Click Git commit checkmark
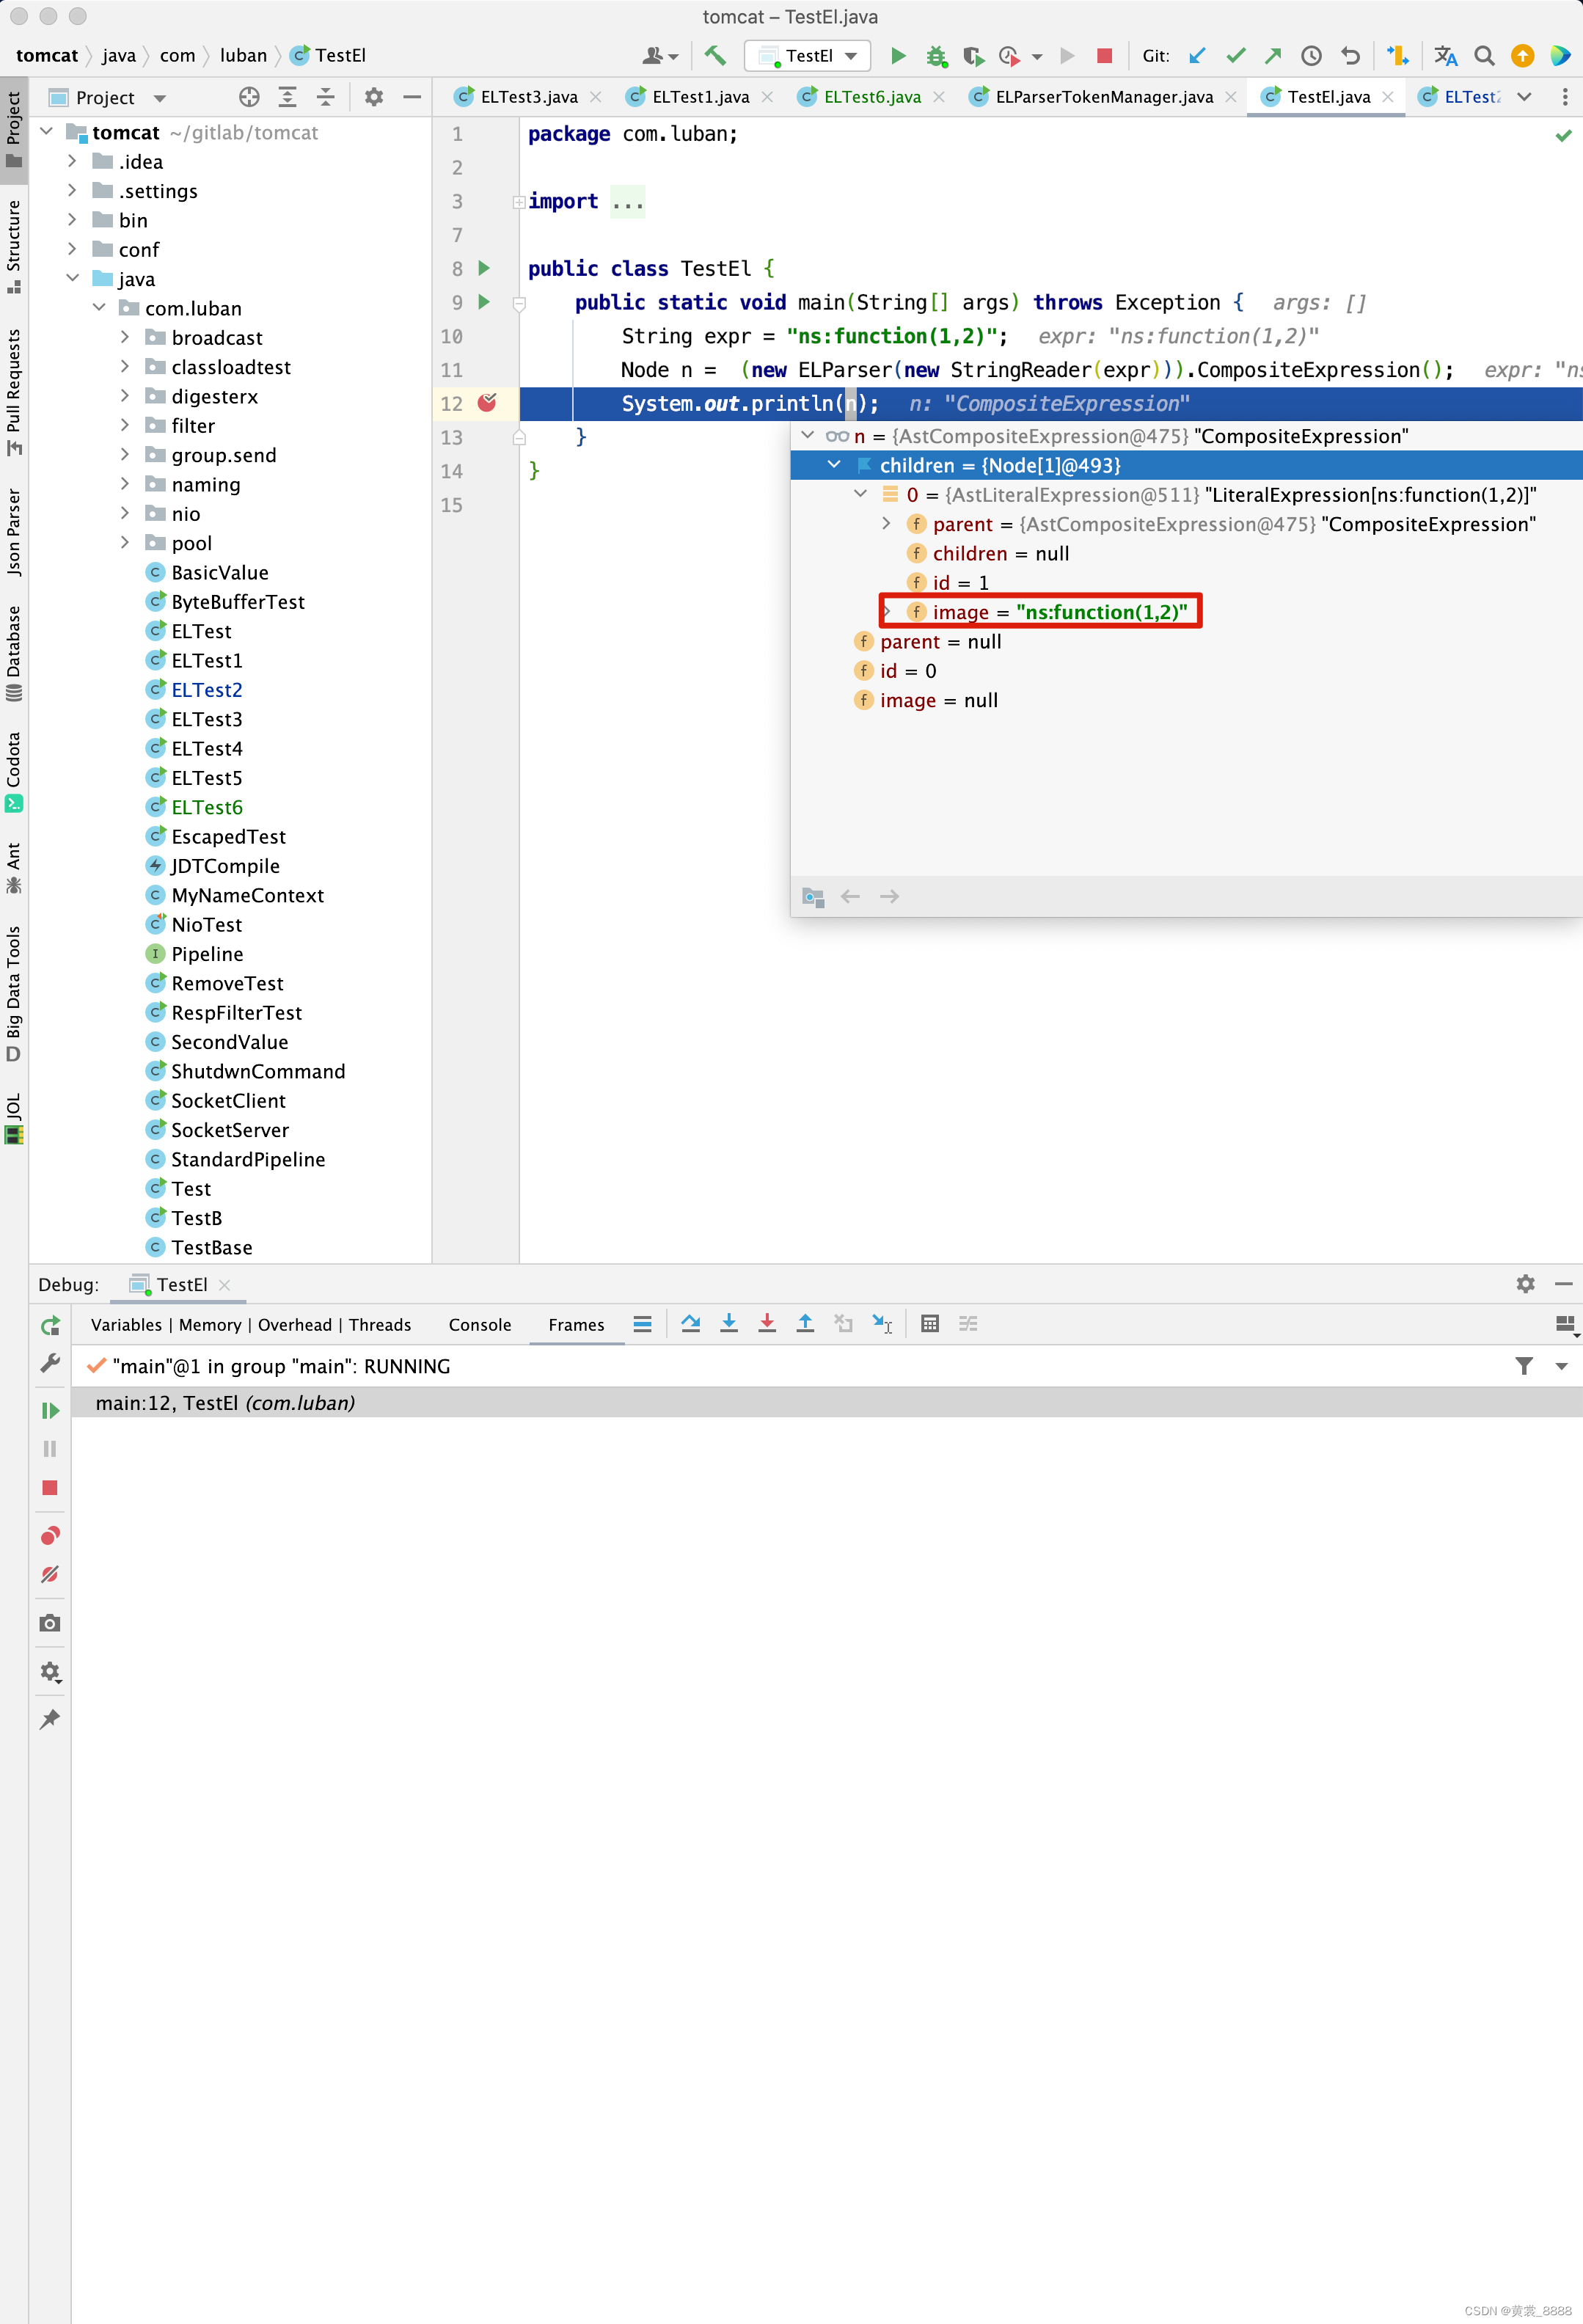 1236,56
